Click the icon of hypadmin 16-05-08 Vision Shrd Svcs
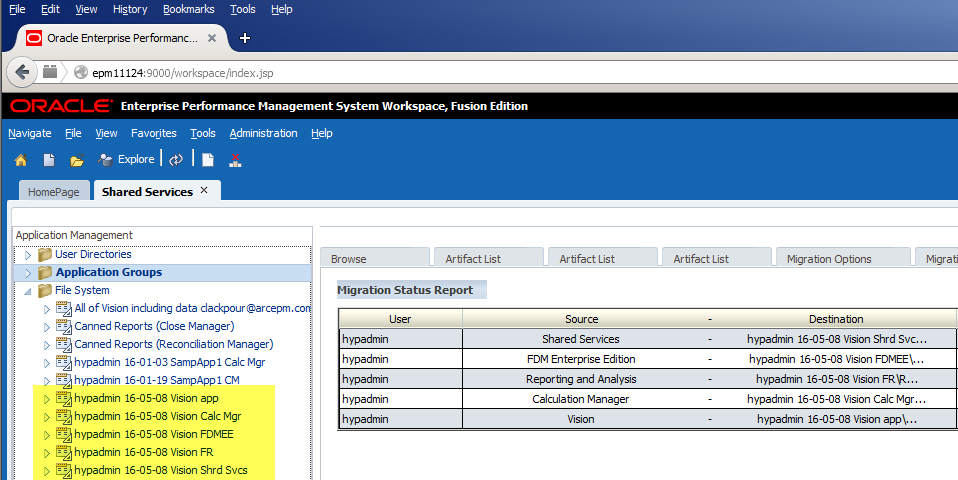 (64, 470)
